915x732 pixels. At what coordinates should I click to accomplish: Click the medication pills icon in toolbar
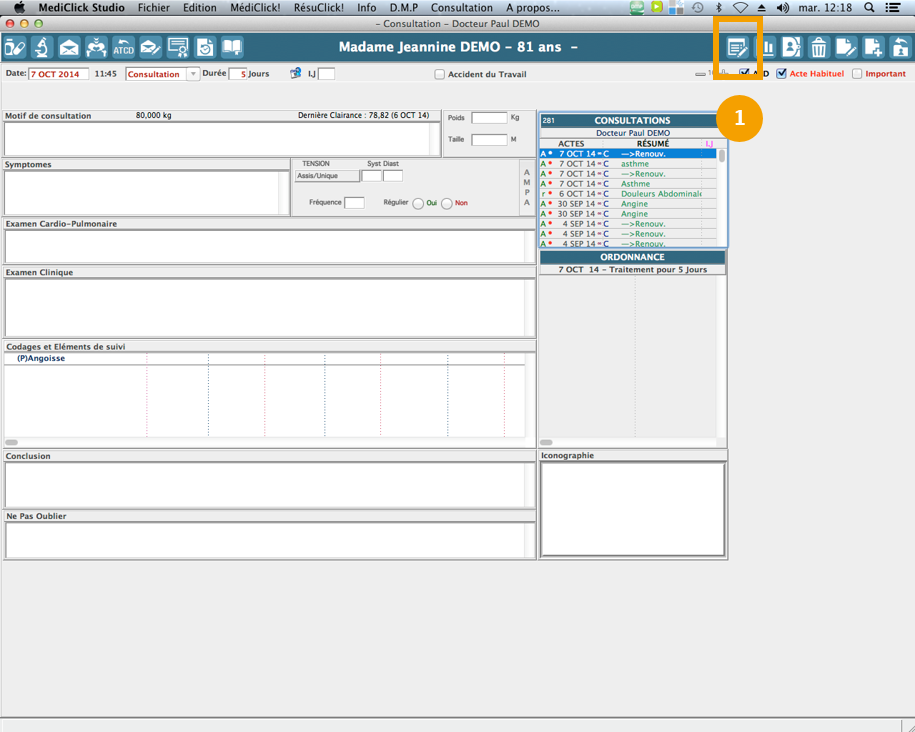coord(15,47)
